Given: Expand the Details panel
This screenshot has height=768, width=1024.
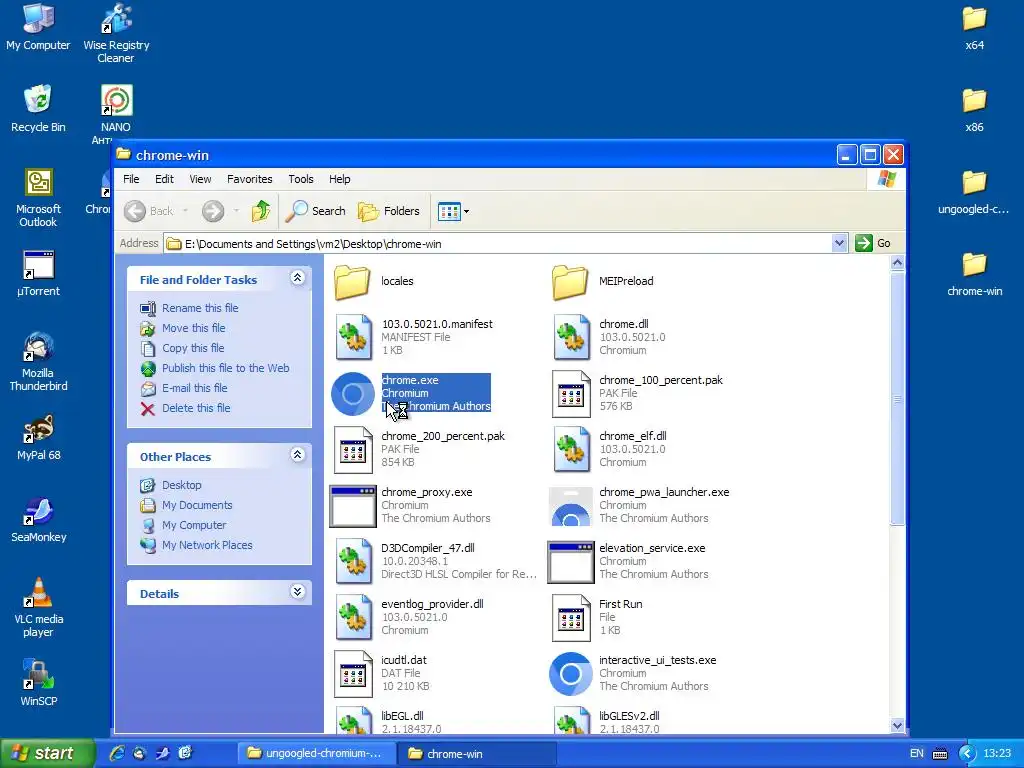Looking at the screenshot, I should pos(297,592).
